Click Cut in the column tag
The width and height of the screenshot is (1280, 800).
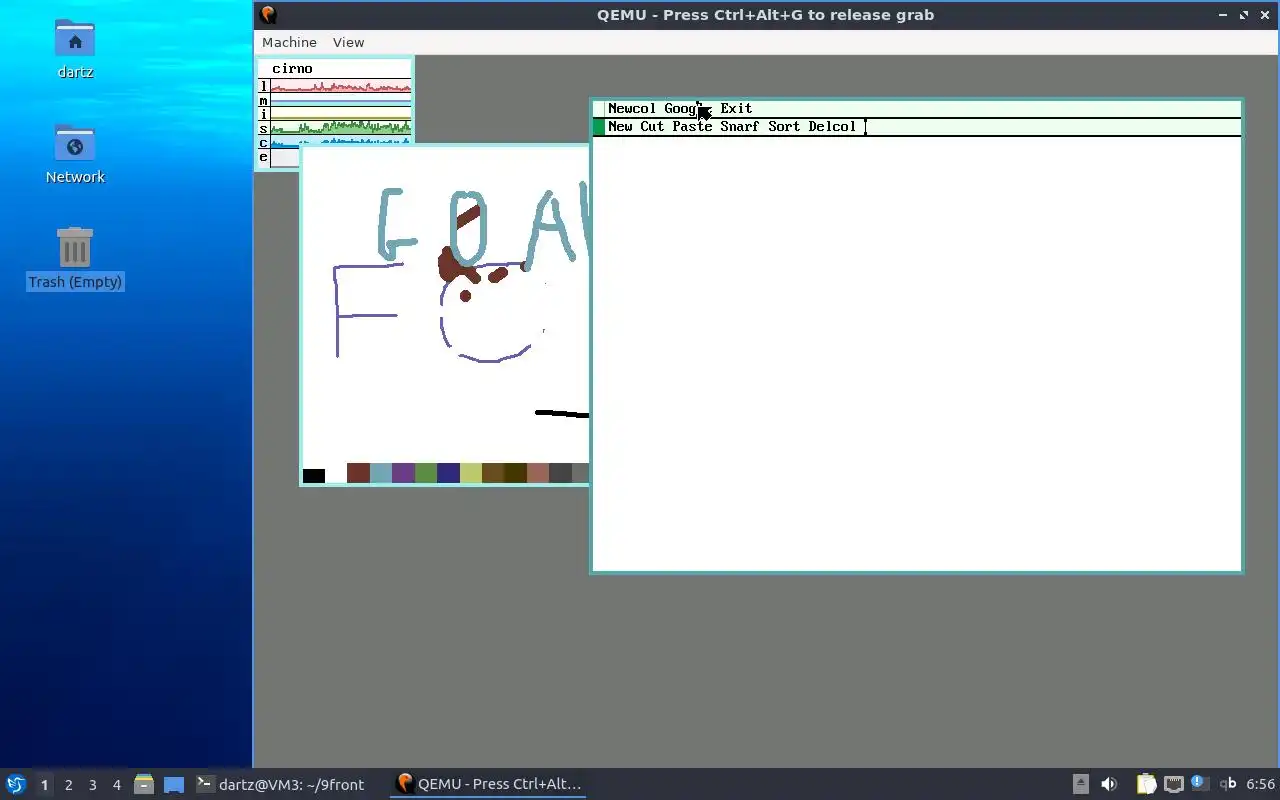[652, 126]
